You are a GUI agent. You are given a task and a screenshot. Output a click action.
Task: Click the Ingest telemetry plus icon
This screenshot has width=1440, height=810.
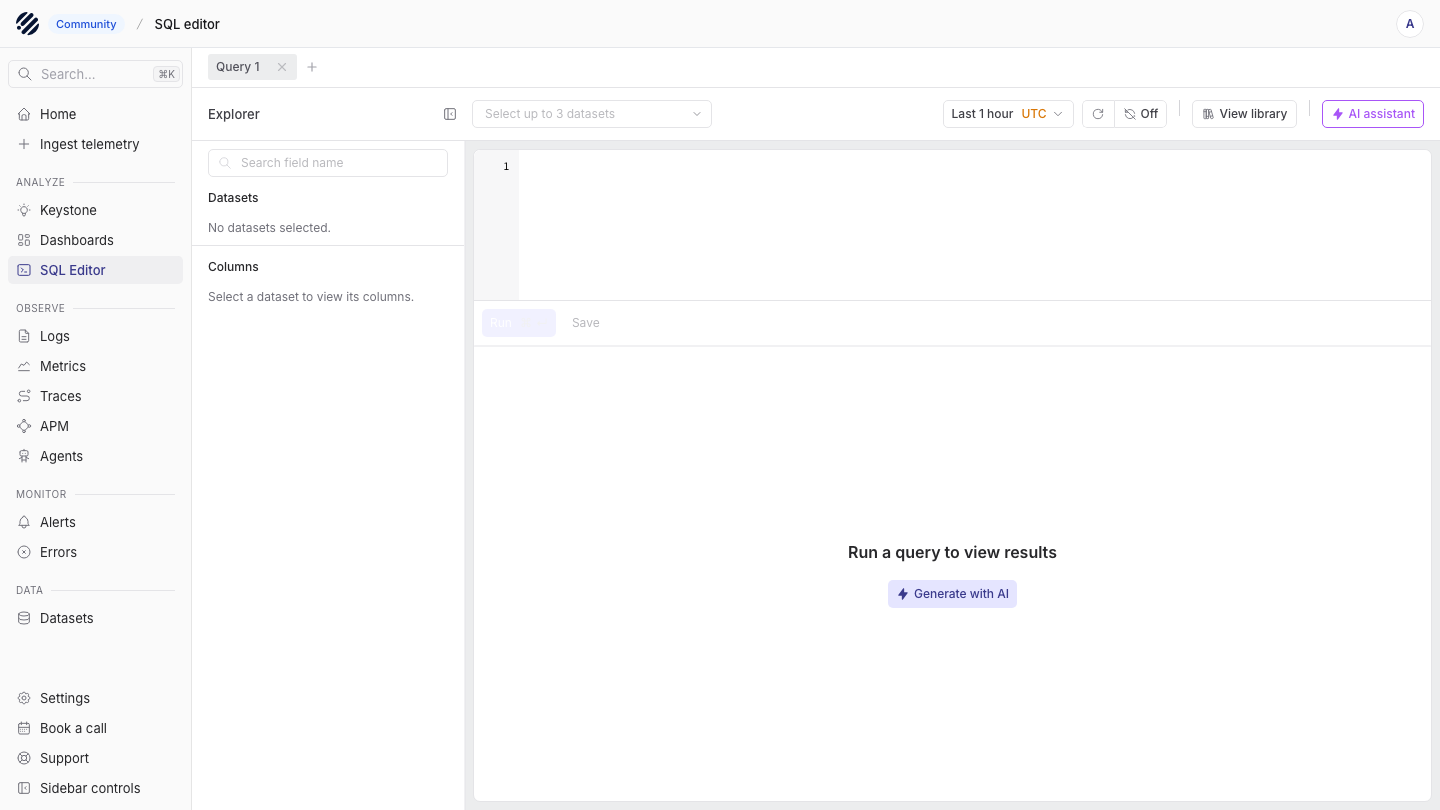(x=24, y=144)
